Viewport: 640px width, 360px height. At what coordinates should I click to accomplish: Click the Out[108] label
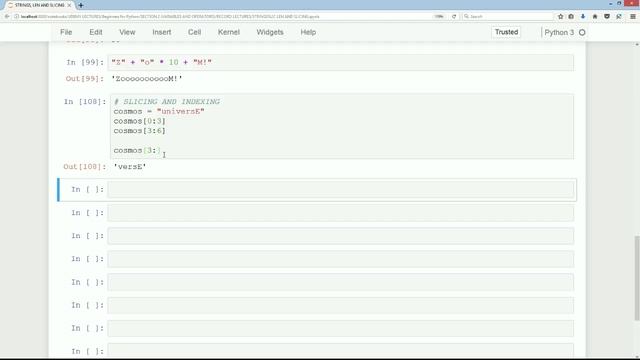pos(85,167)
